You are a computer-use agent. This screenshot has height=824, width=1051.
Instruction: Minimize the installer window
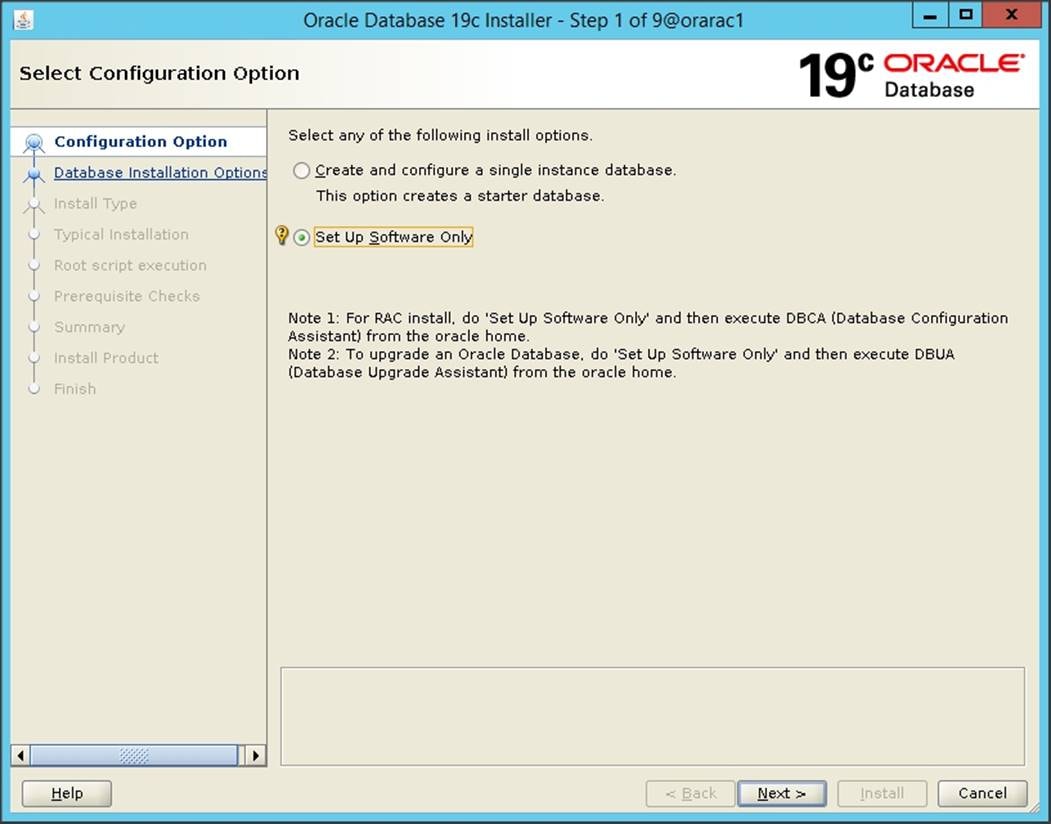click(930, 15)
